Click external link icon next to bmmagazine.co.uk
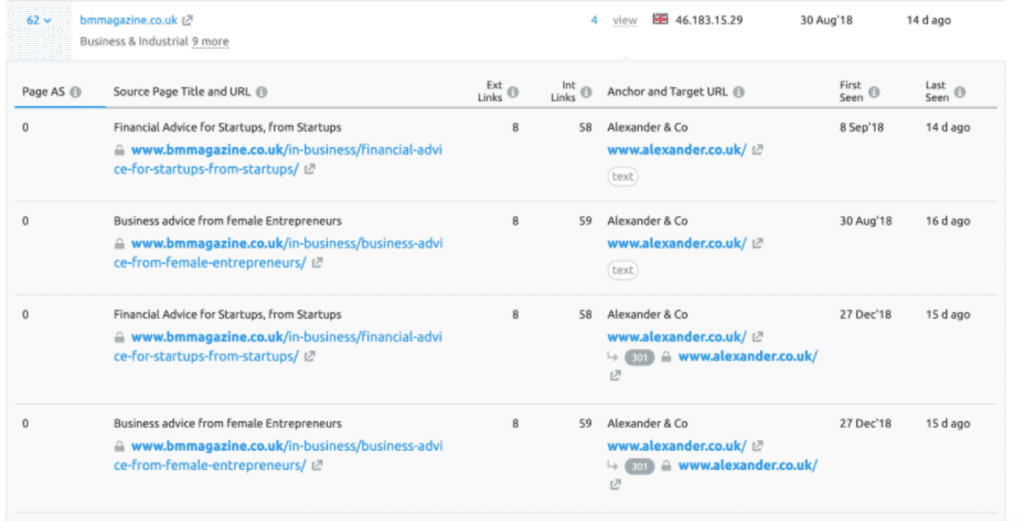The image size is (1024, 521). coord(187,20)
